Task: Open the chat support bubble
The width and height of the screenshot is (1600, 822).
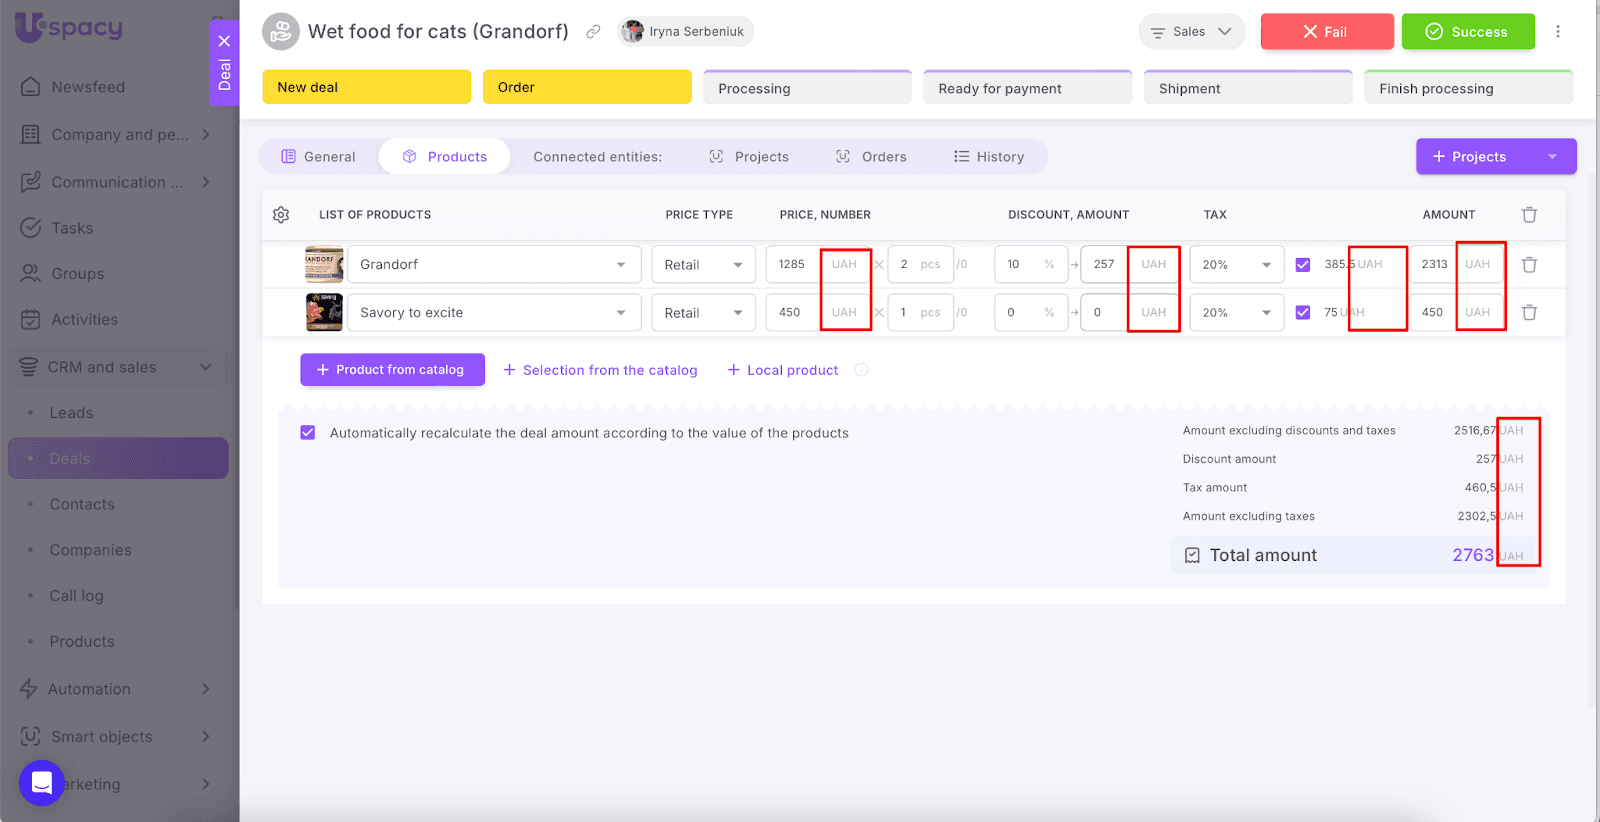Action: point(42,782)
